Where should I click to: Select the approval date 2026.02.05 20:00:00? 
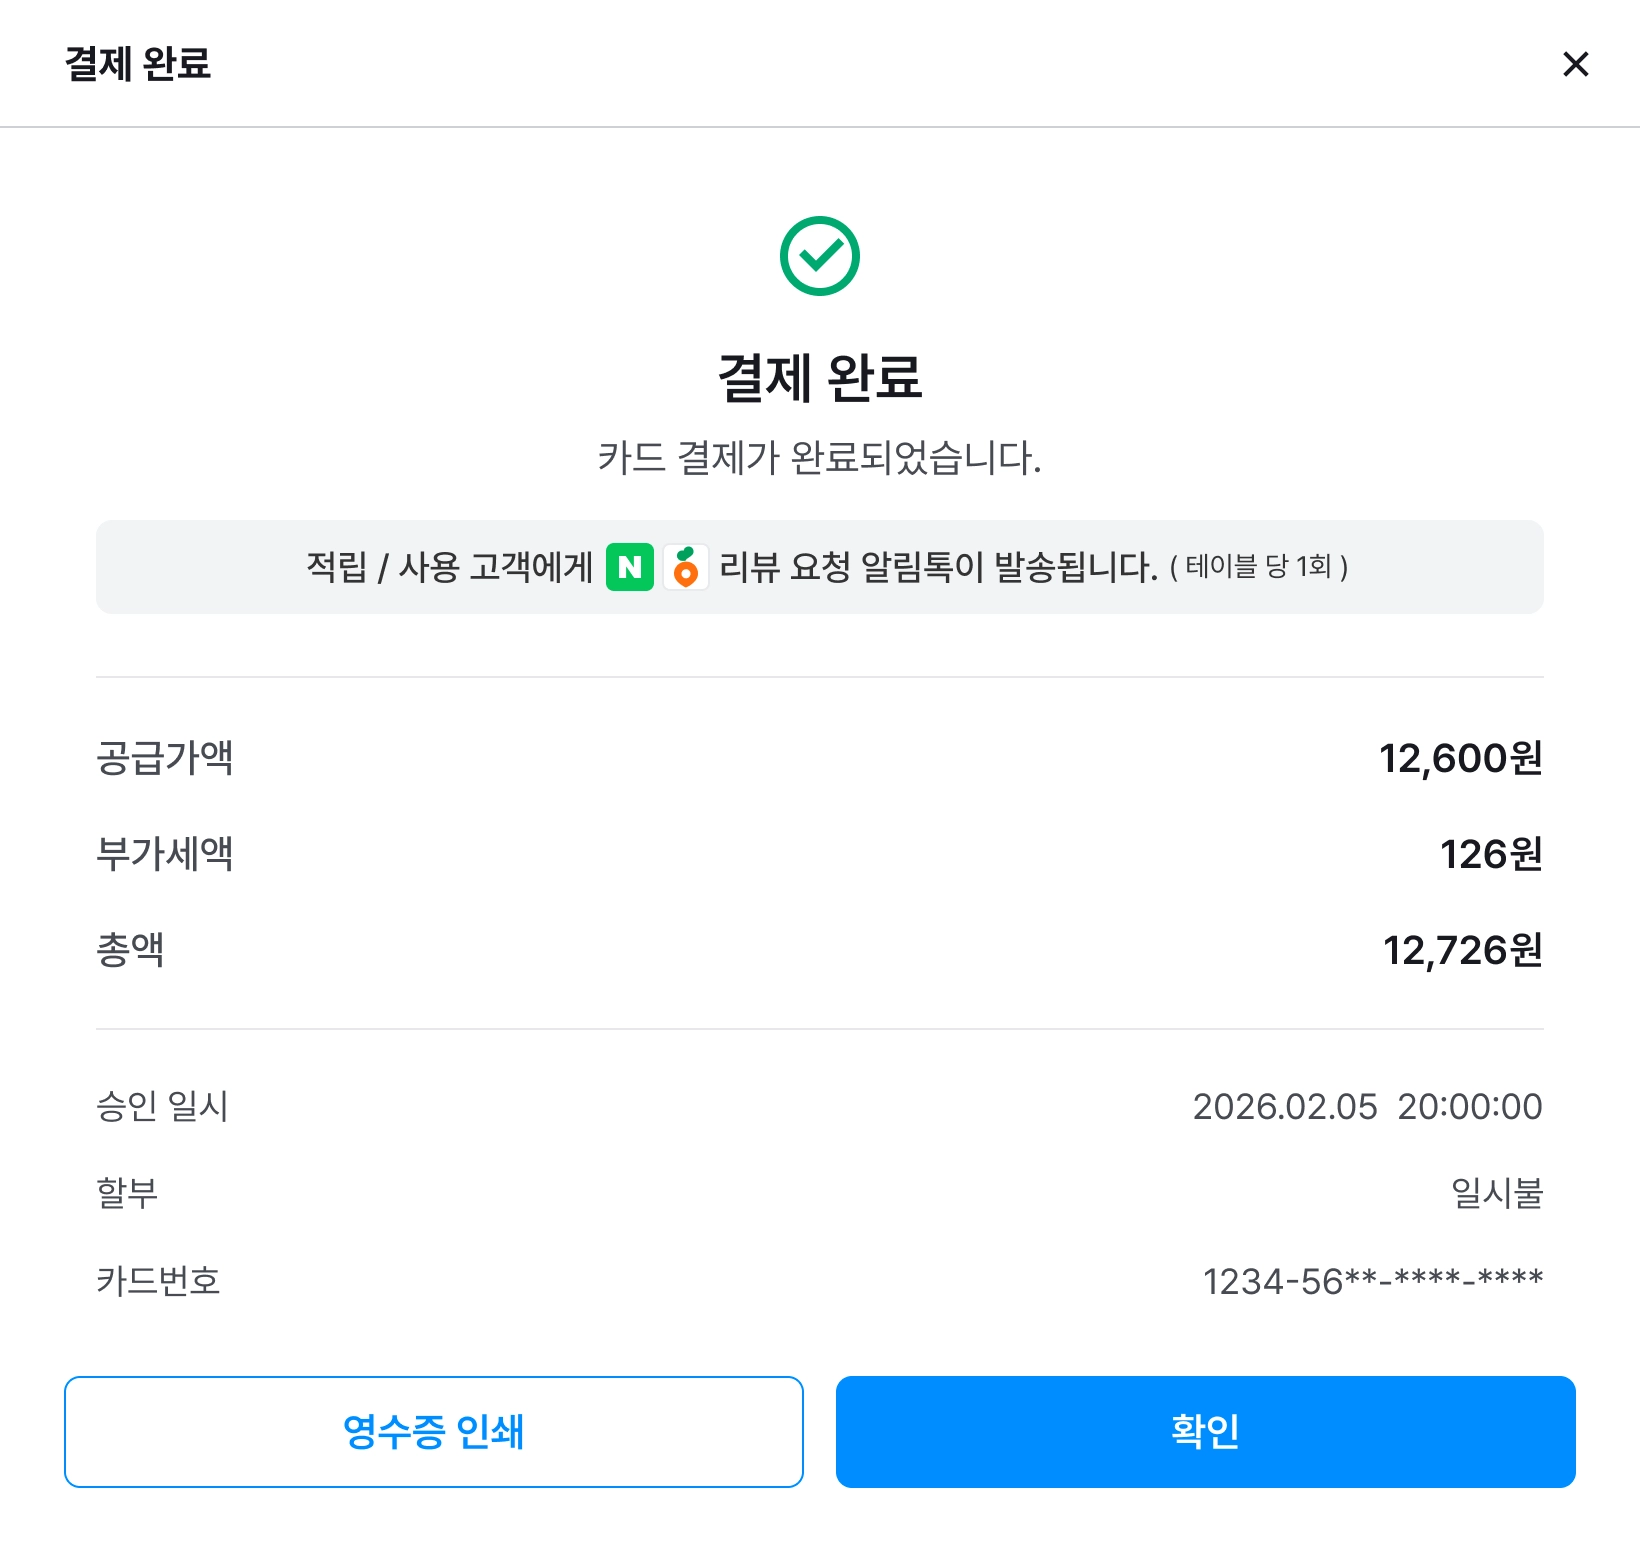pos(1367,1106)
